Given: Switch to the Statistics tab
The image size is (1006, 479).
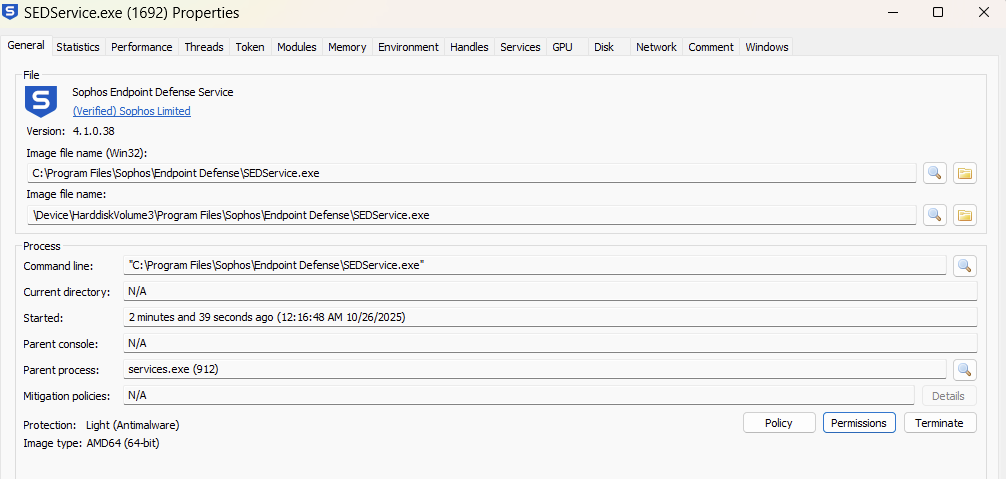Looking at the screenshot, I should 78,47.
